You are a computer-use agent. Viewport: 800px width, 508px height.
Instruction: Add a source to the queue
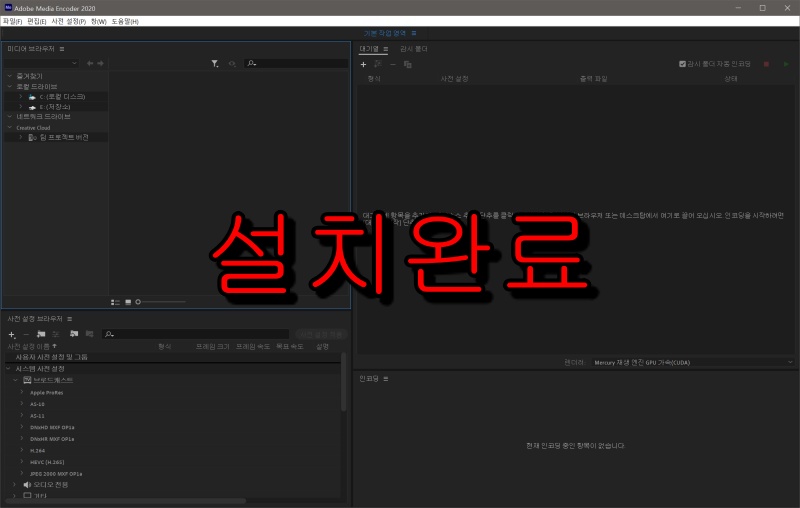pos(363,64)
